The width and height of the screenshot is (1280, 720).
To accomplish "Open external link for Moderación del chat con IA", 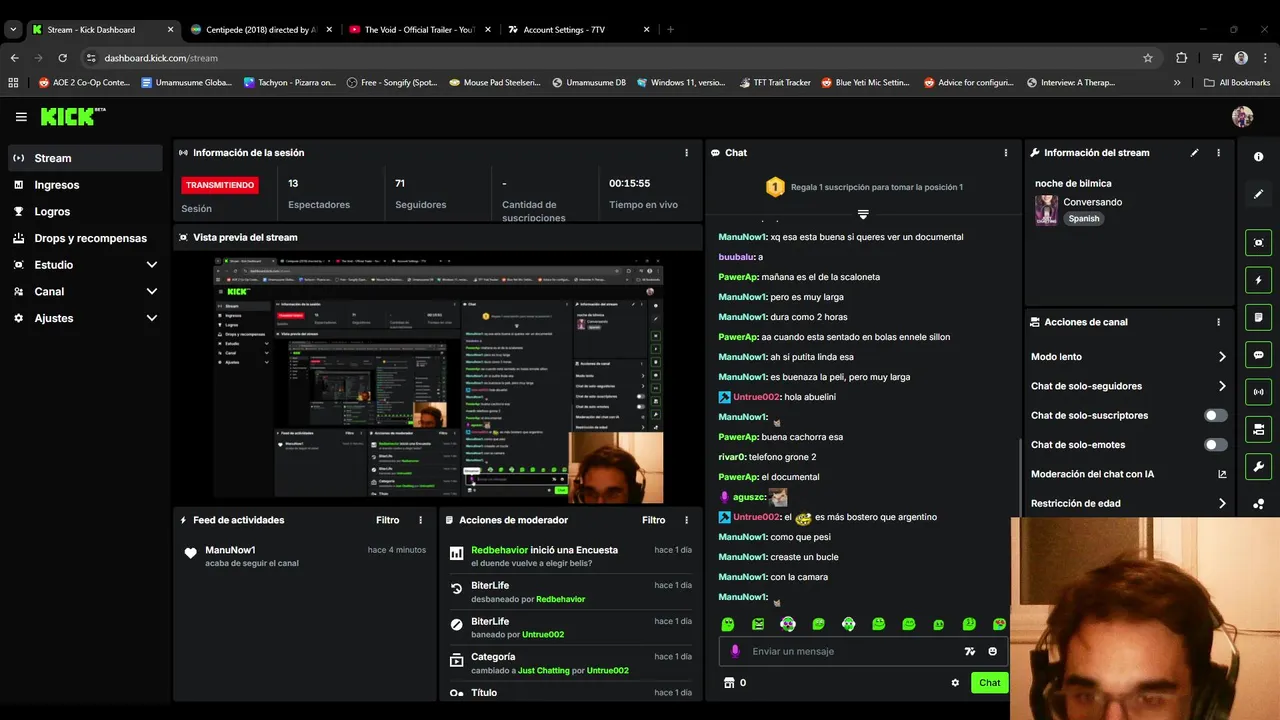I will [1221, 474].
